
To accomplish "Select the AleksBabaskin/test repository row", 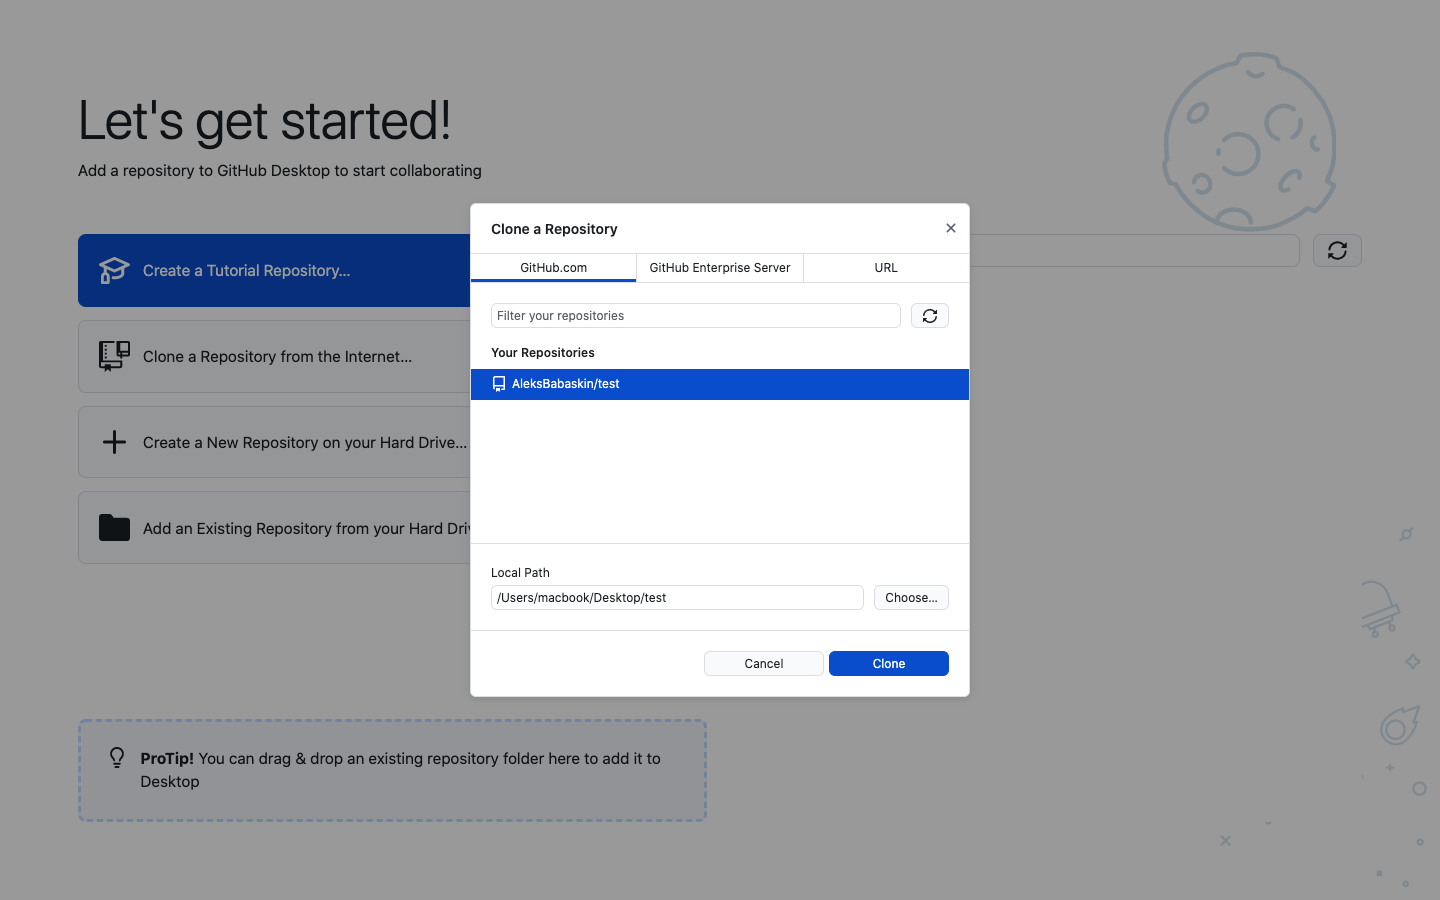I will pyautogui.click(x=720, y=384).
